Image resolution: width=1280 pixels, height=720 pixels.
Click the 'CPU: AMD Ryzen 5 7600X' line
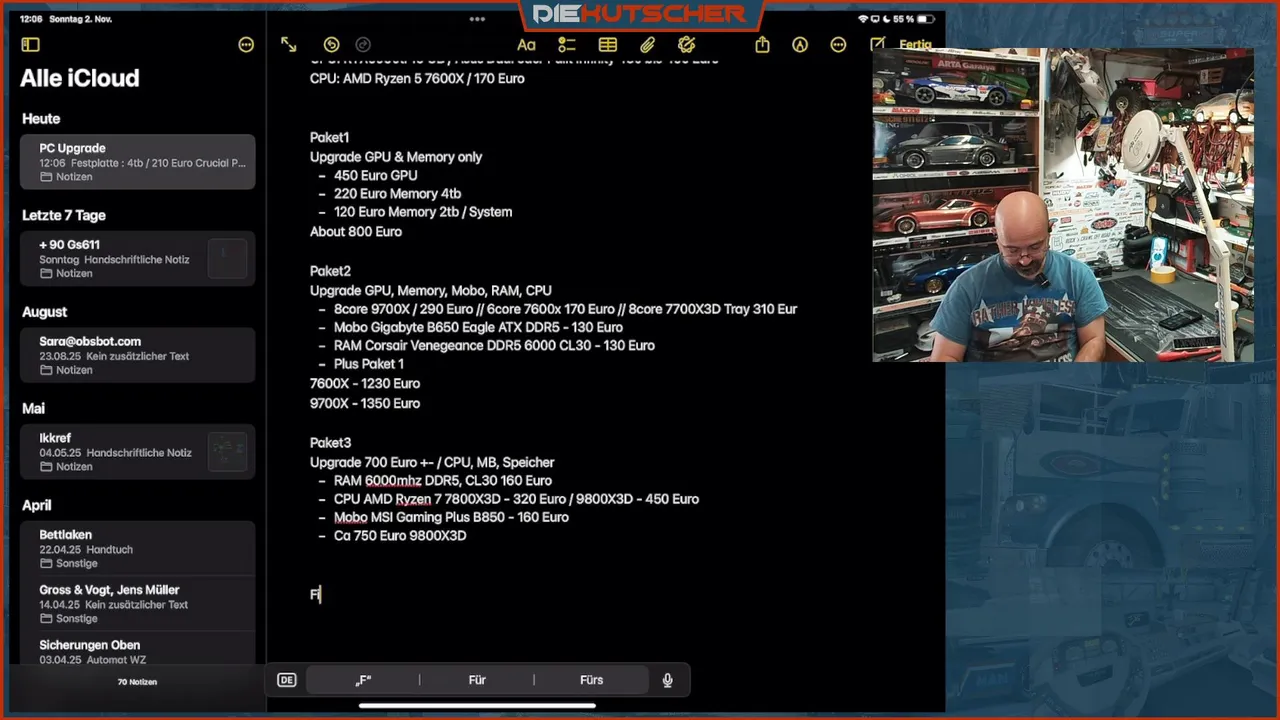417,79
